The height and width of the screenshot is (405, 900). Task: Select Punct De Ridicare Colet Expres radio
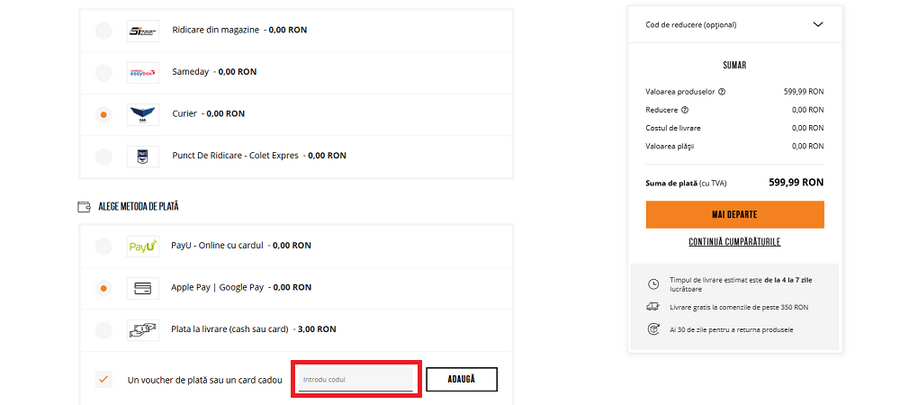click(x=103, y=156)
